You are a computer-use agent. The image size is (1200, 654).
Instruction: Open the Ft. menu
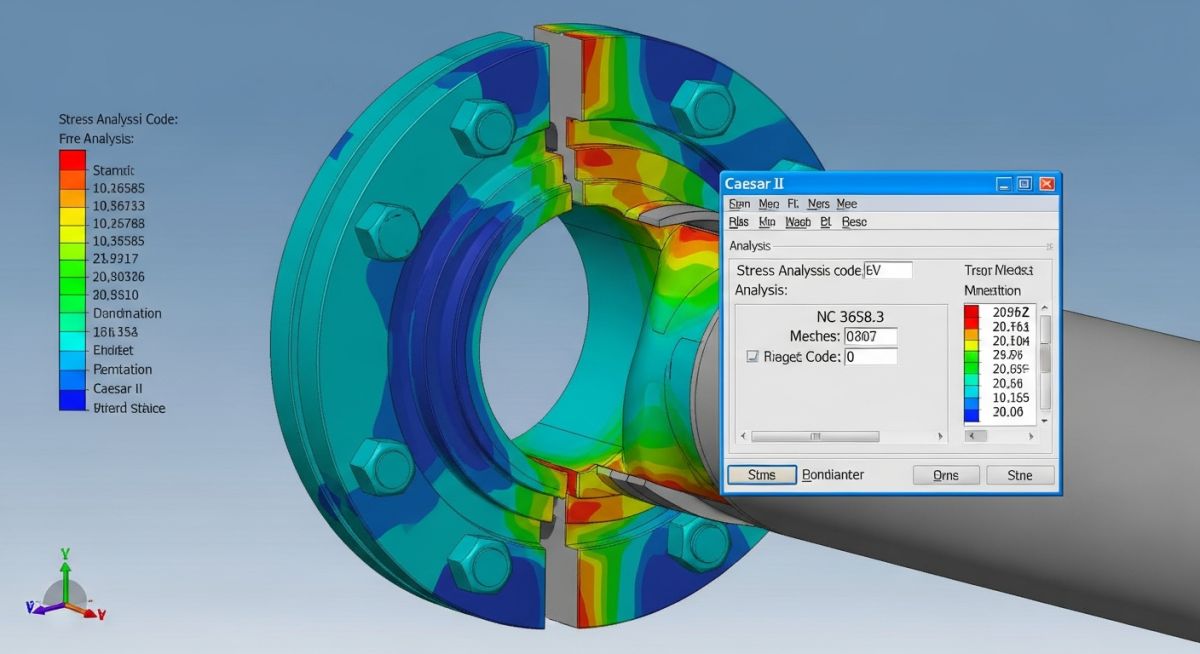(794, 203)
